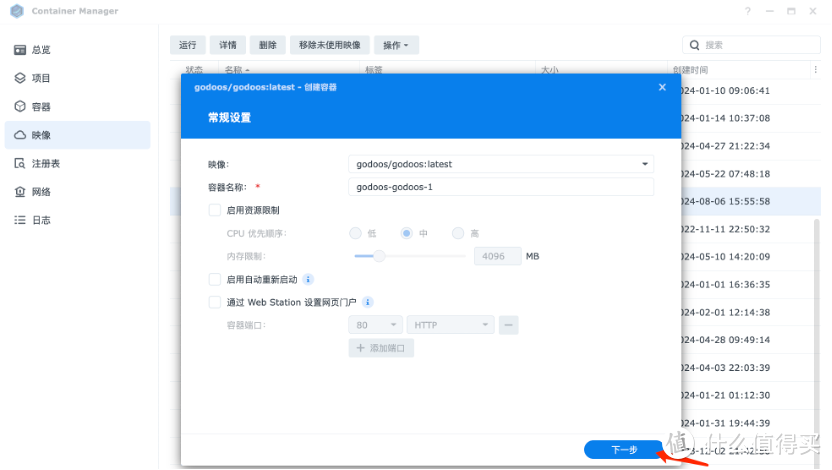The height and width of the screenshot is (470, 832).
Task: Click the 详情 details toolbar button
Action: coord(228,45)
